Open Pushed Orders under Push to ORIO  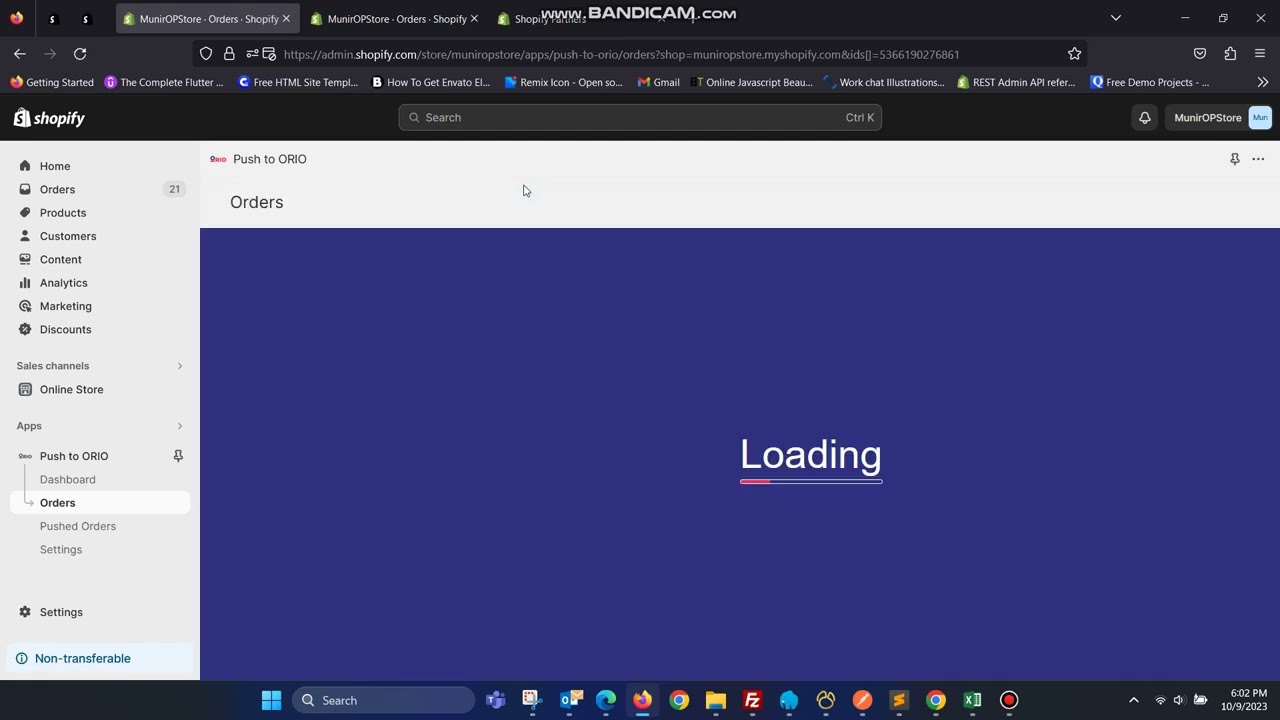78,526
